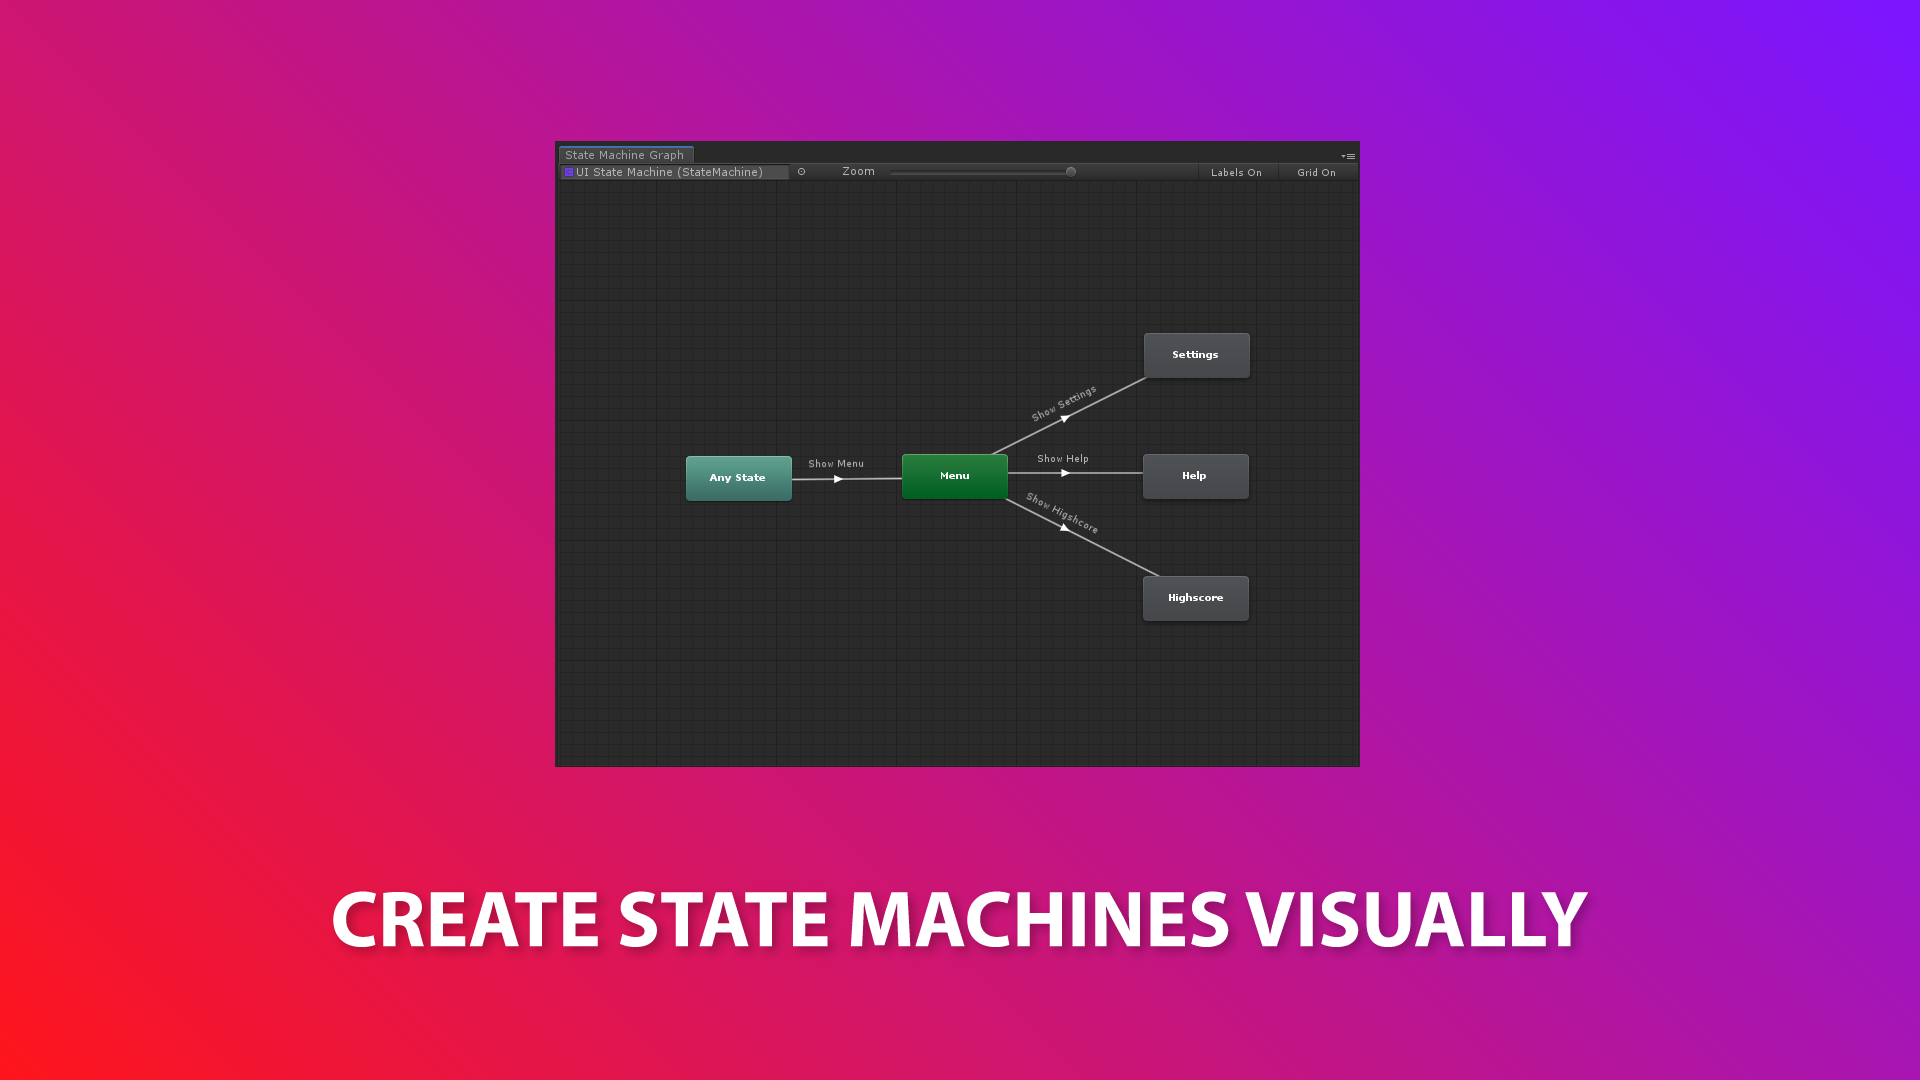Click the Show Help transition arrow
This screenshot has height=1080, width=1920.
pyautogui.click(x=1065, y=473)
